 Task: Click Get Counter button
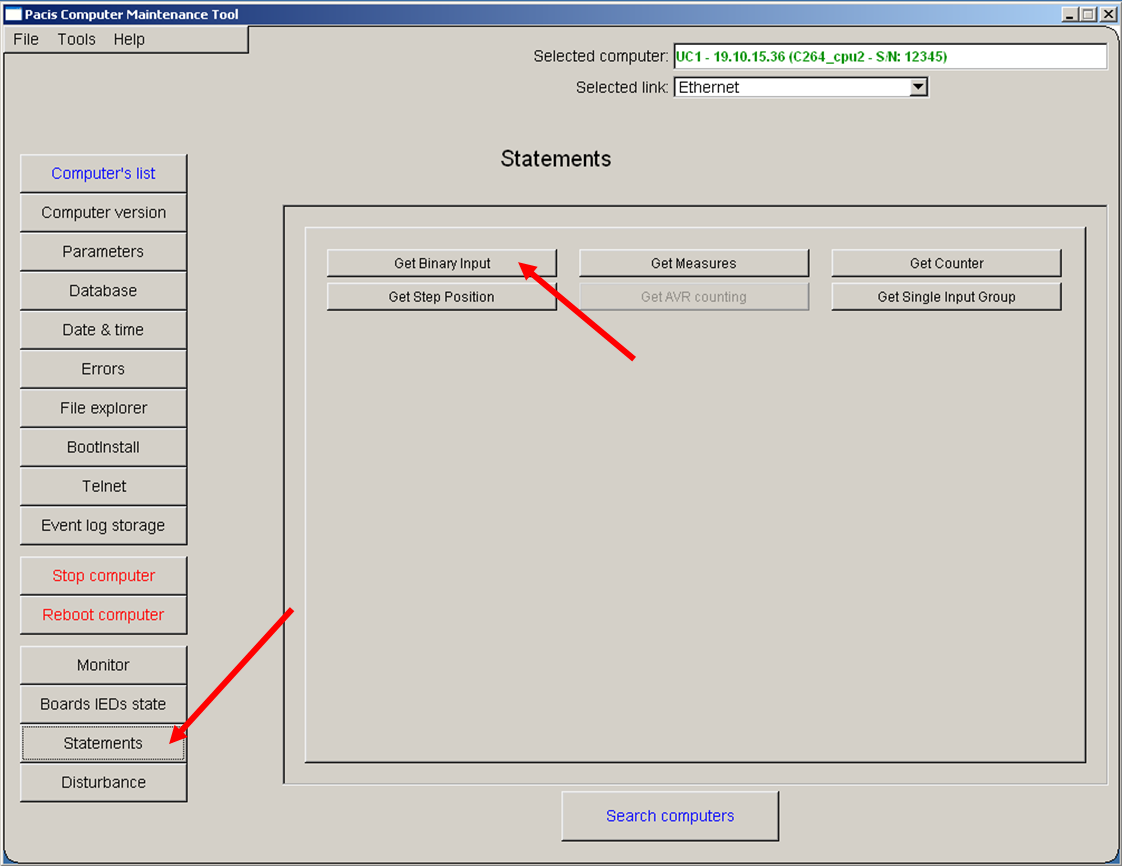click(x=946, y=263)
